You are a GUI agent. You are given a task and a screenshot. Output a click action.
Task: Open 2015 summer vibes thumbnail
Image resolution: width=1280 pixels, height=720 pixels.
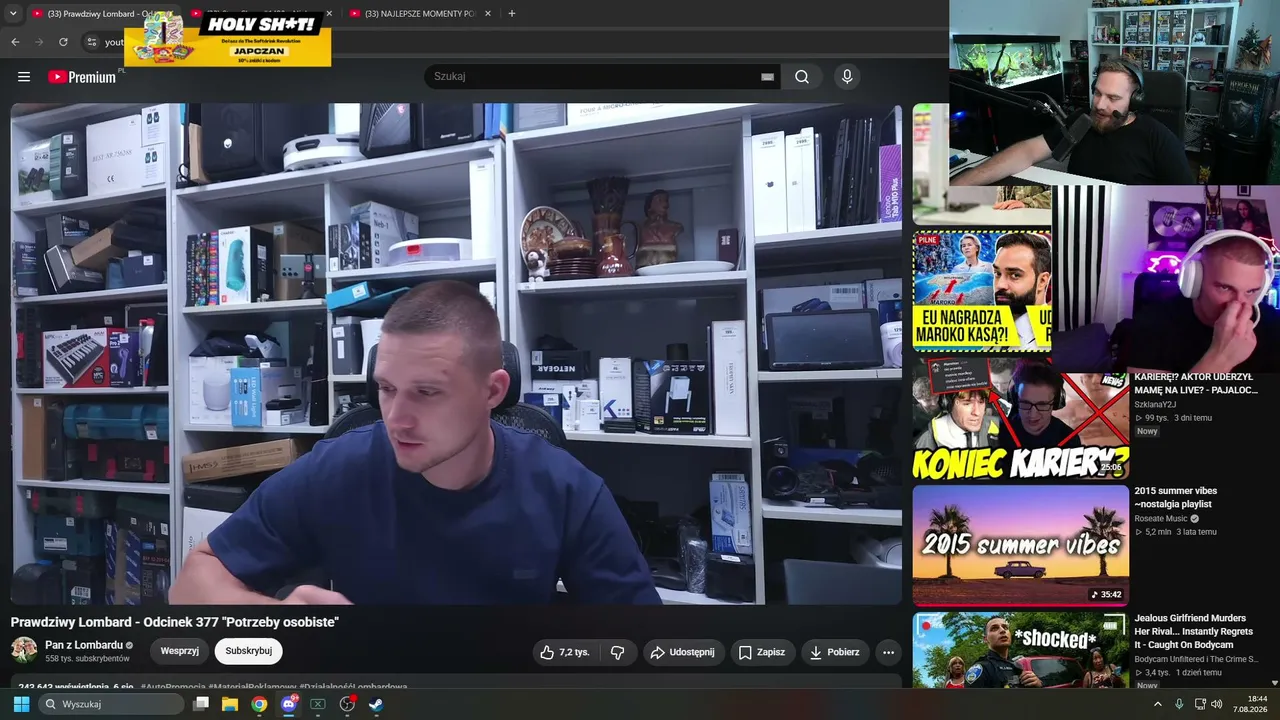pyautogui.click(x=1021, y=545)
